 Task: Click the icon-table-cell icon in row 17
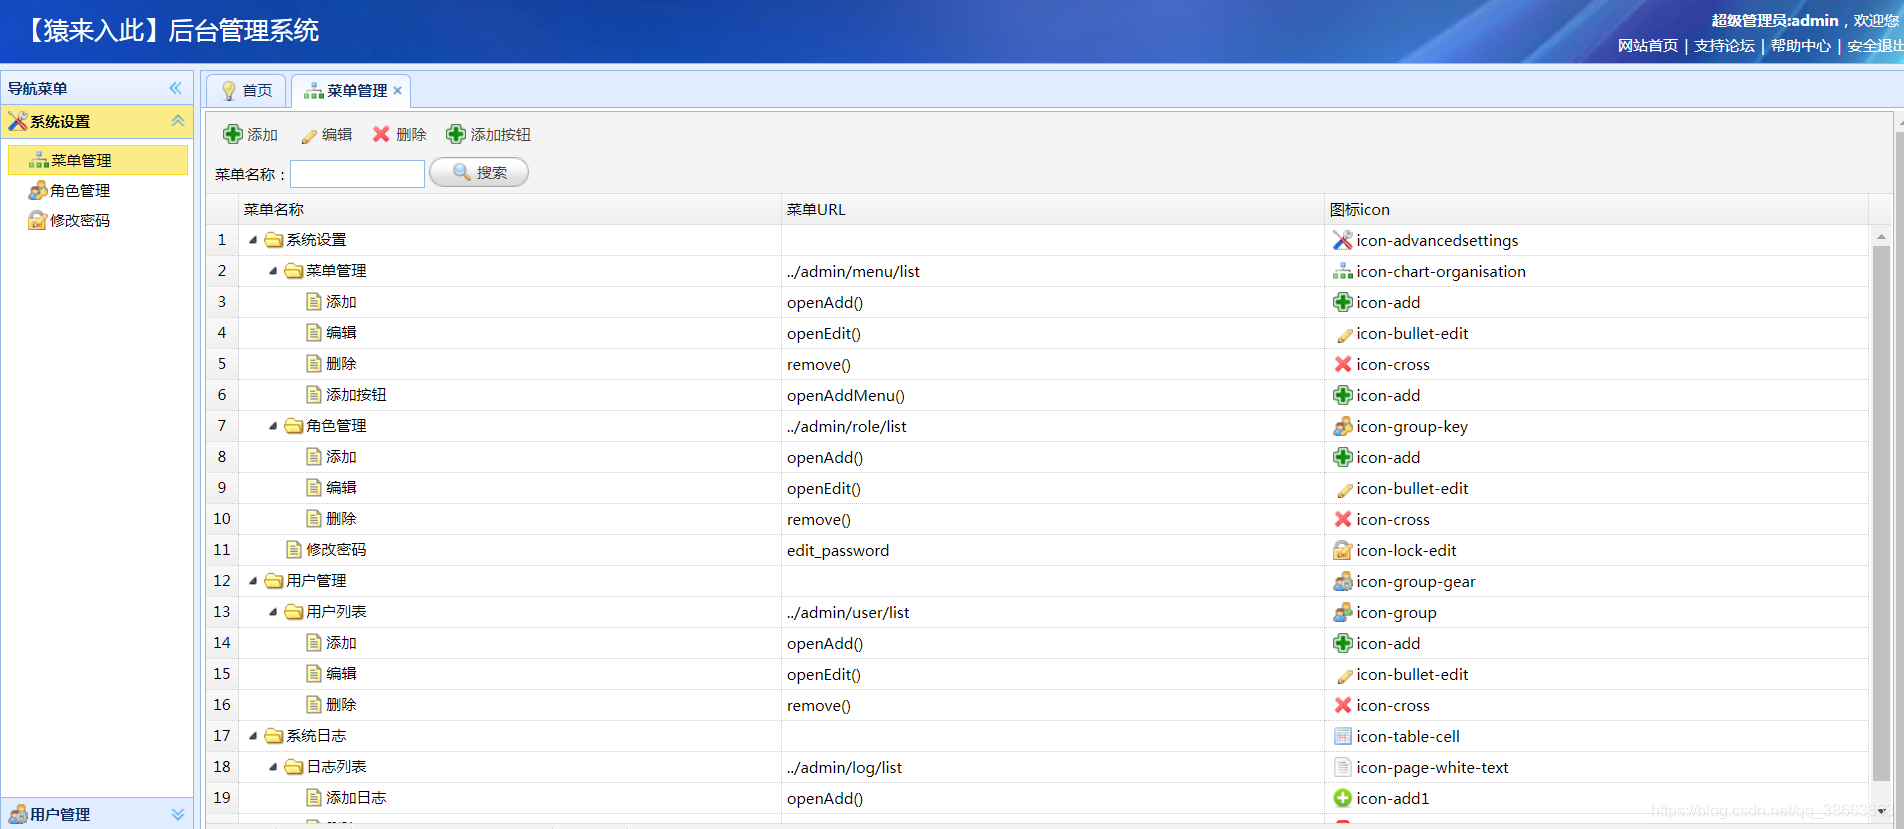pyautogui.click(x=1343, y=736)
